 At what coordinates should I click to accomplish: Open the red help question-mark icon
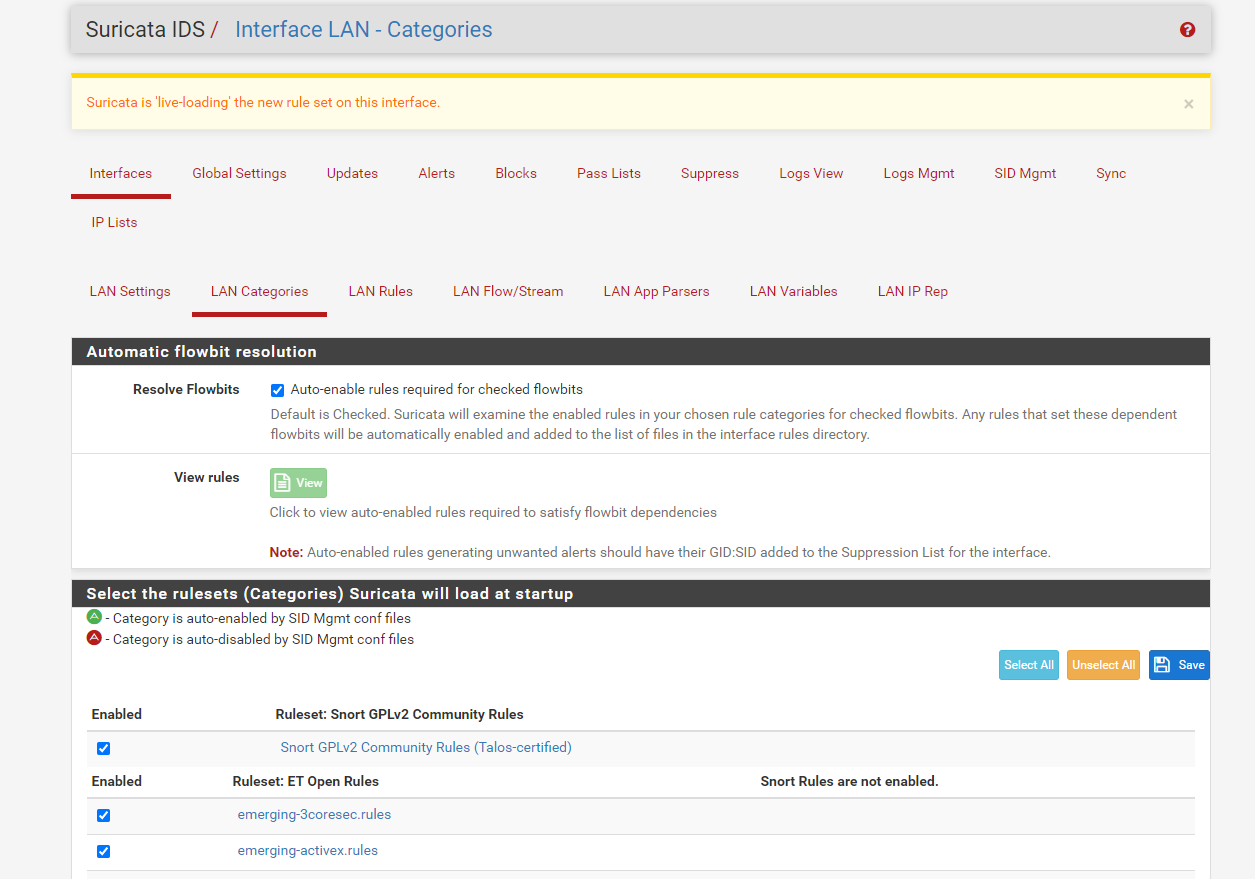click(x=1187, y=30)
